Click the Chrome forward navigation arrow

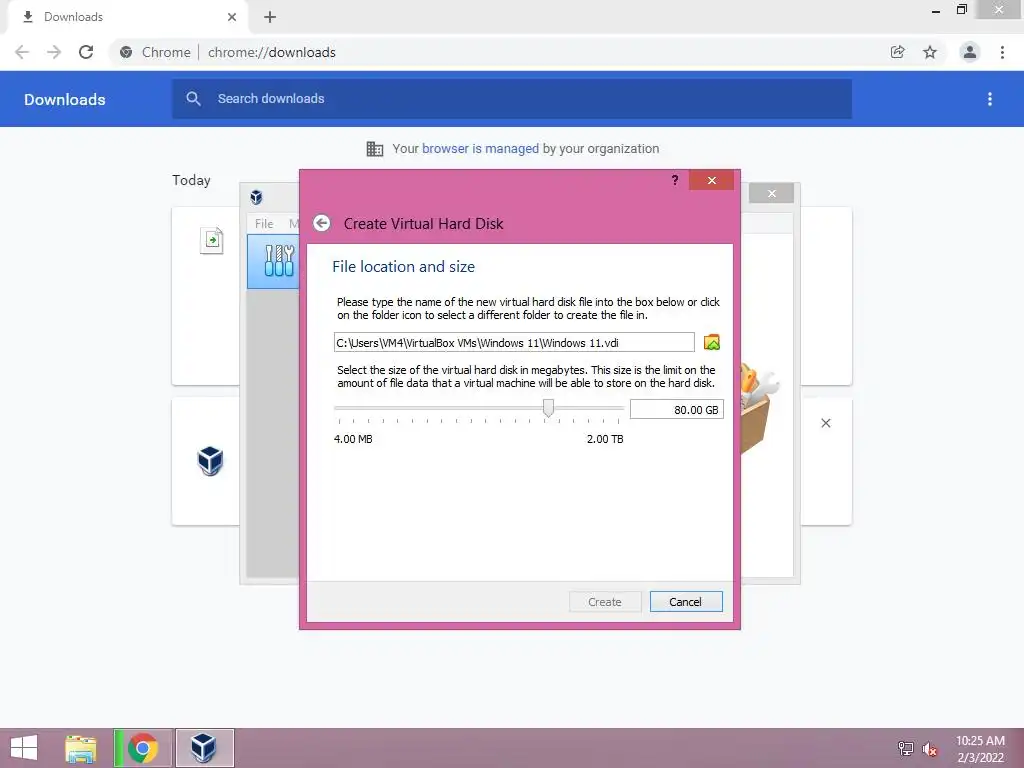coord(54,52)
